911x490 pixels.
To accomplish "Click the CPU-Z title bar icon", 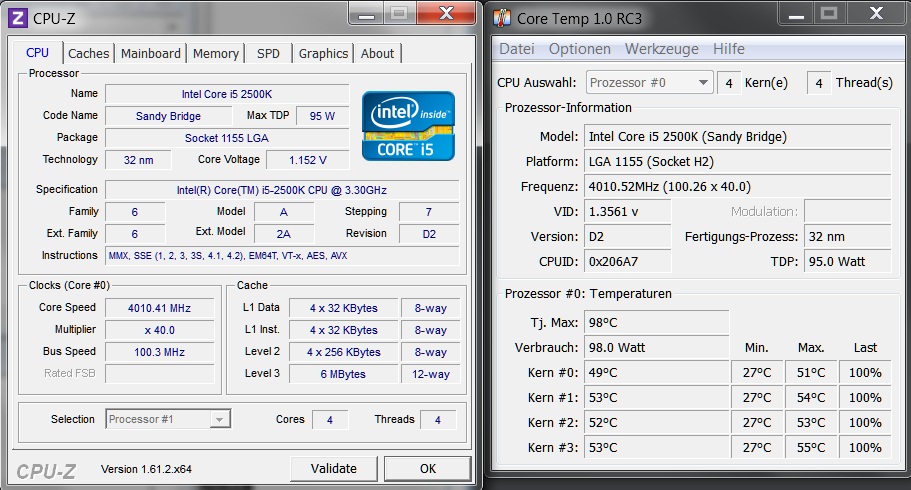I will tap(18, 19).
